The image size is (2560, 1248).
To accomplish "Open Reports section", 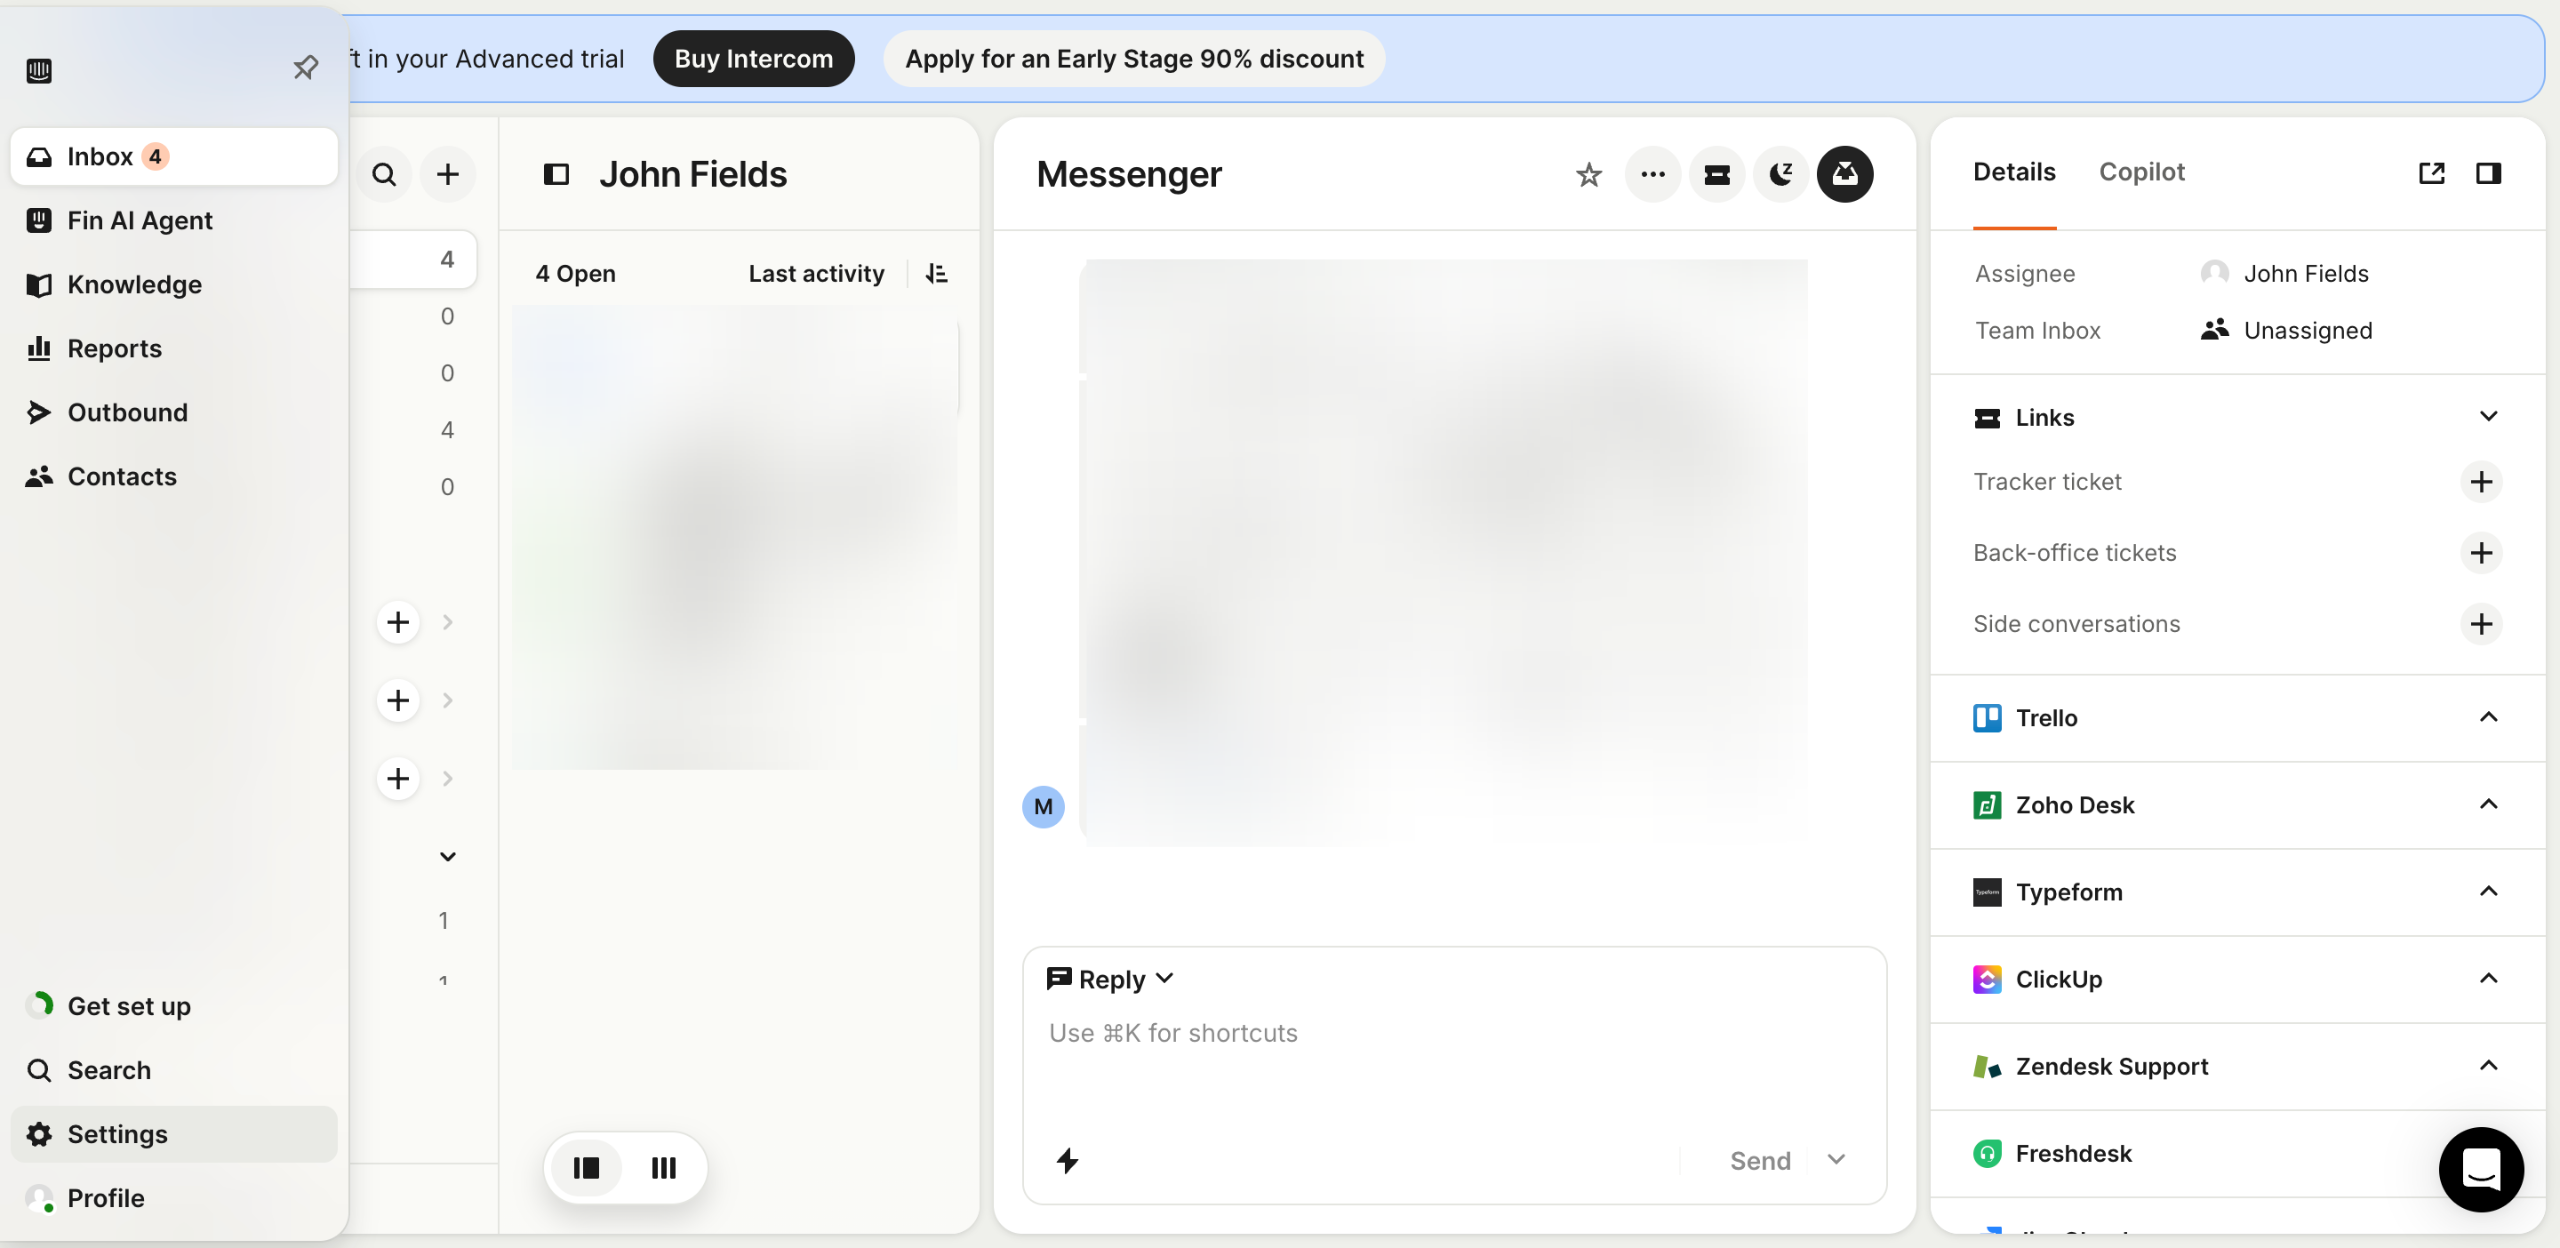I will (x=174, y=348).
